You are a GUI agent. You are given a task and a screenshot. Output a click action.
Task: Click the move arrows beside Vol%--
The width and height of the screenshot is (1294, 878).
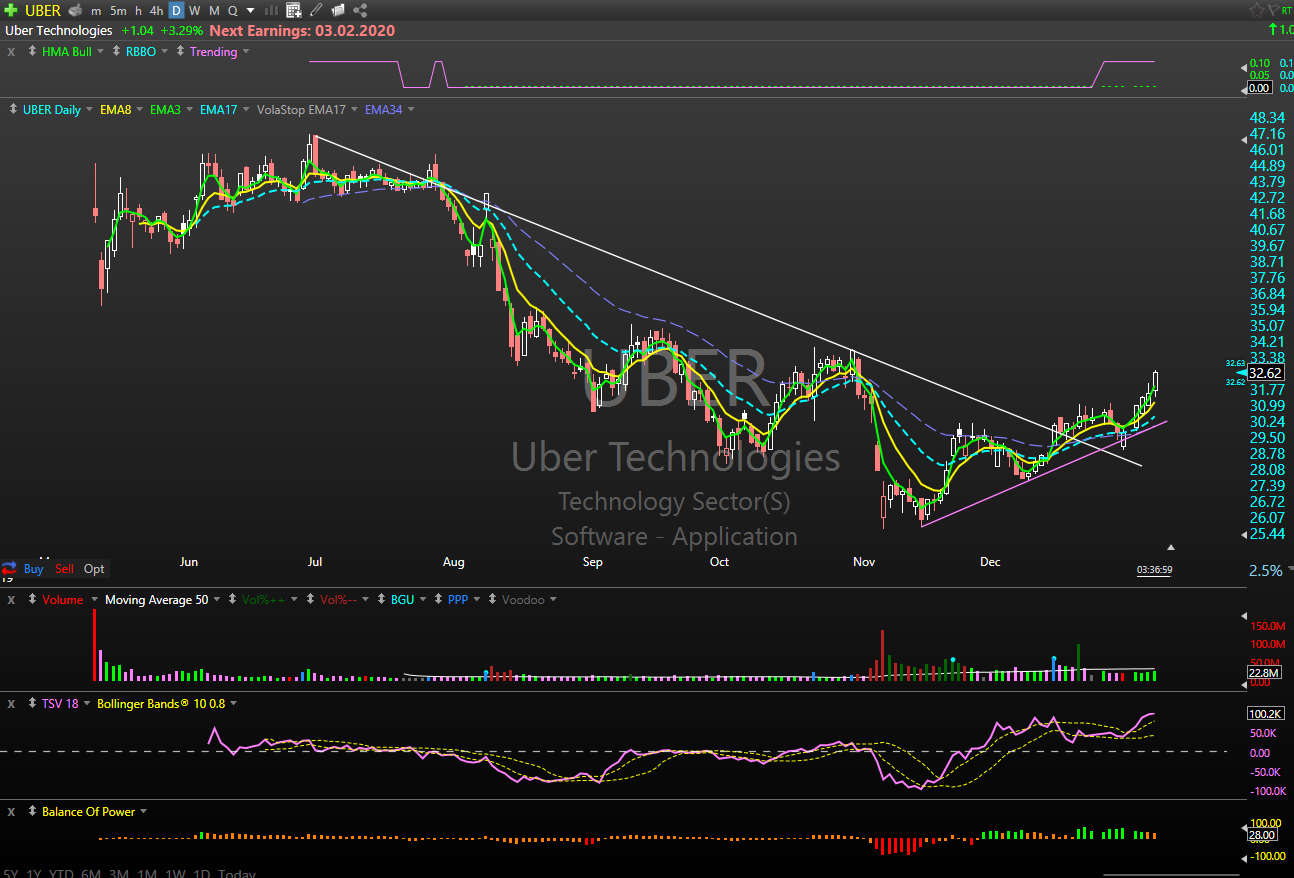311,599
